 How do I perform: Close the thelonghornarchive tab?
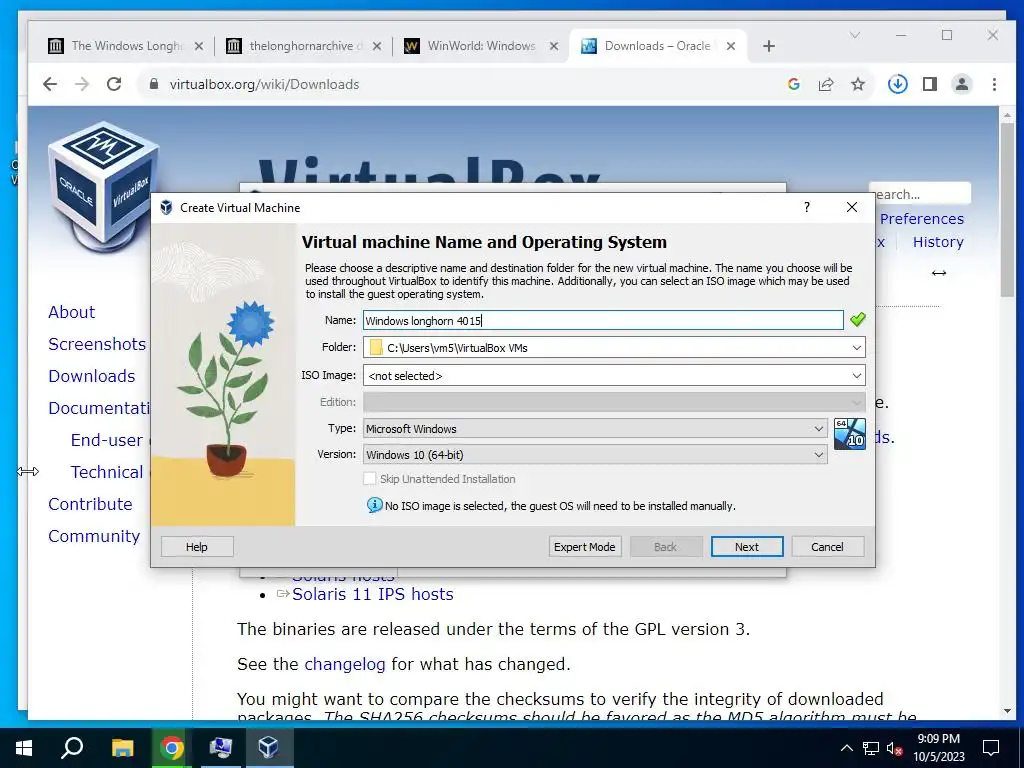[x=377, y=46]
